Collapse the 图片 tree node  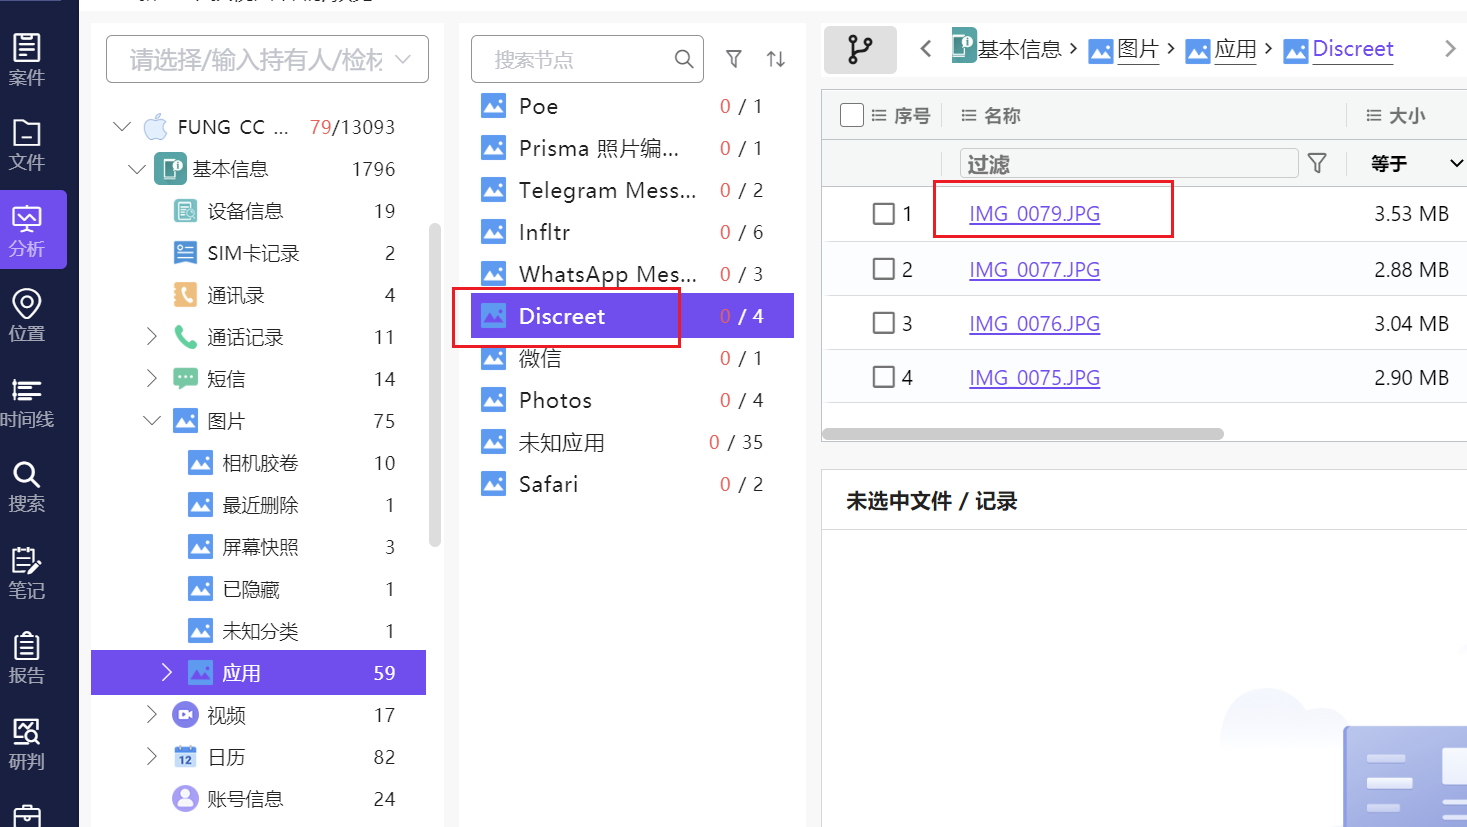[x=152, y=421]
